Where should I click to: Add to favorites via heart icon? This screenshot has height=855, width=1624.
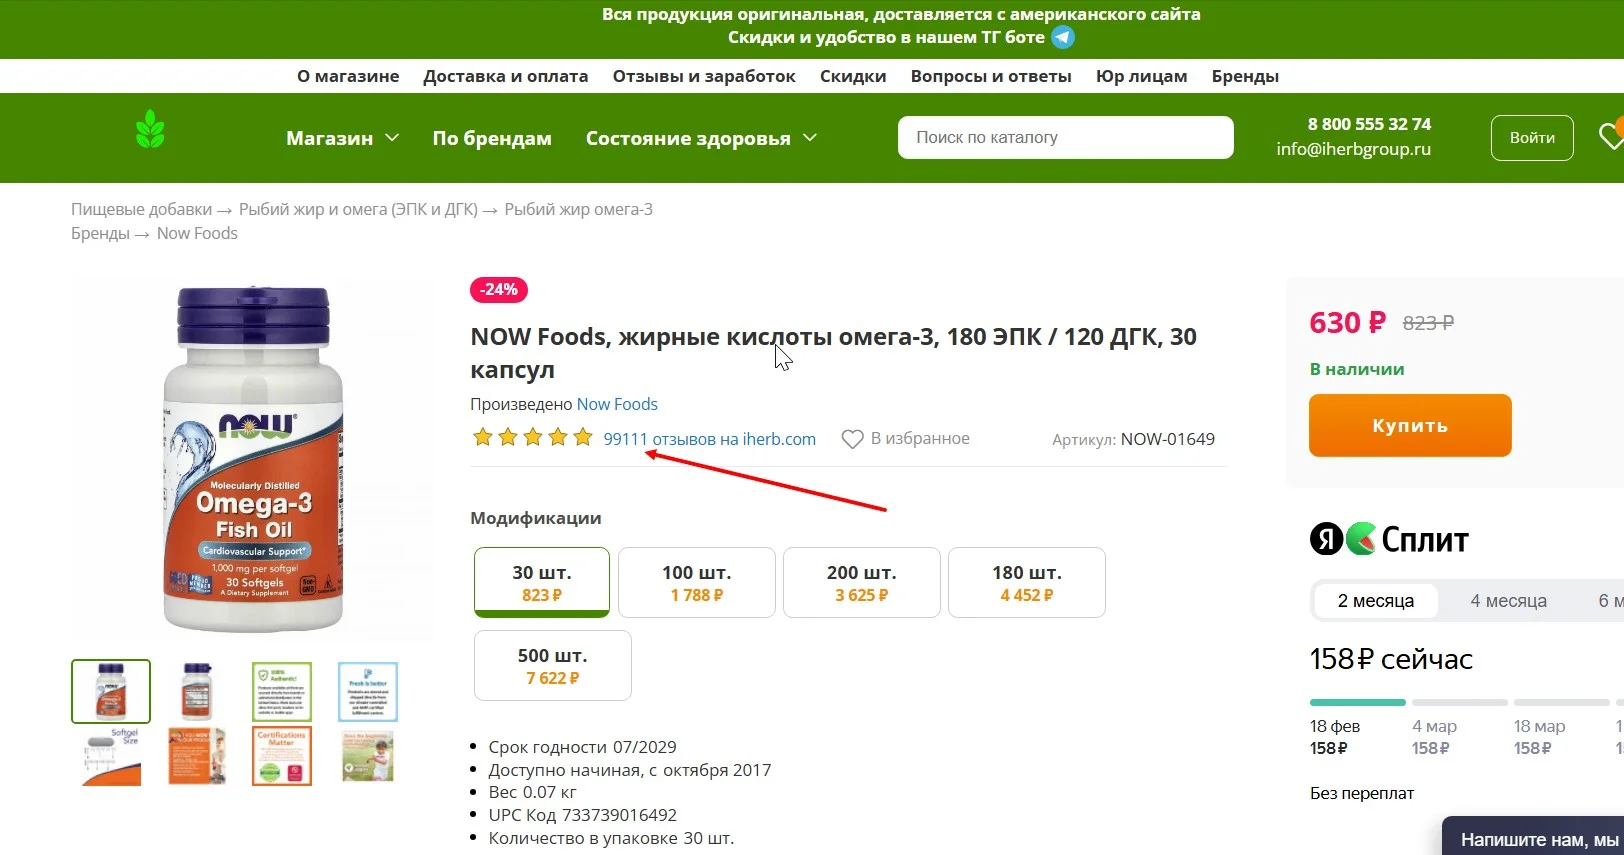click(x=852, y=439)
